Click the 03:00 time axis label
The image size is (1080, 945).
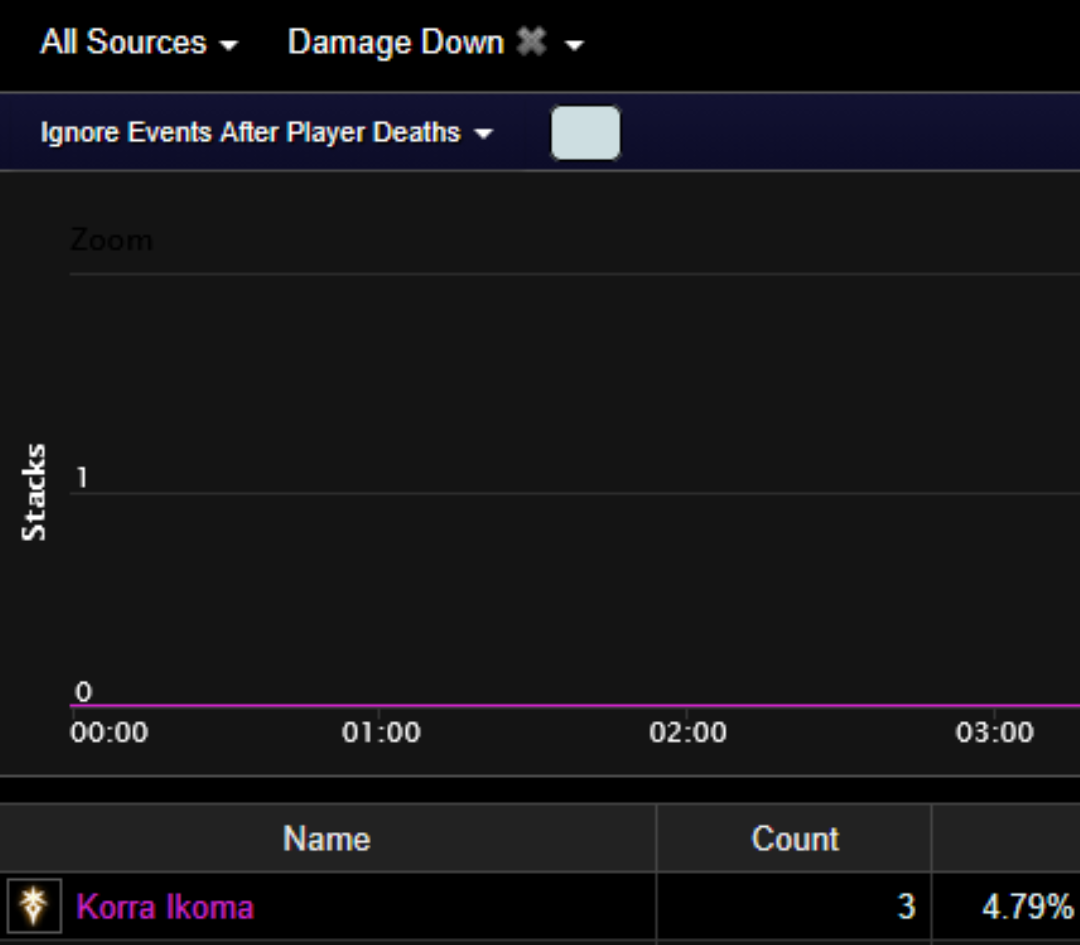pyautogui.click(x=994, y=732)
